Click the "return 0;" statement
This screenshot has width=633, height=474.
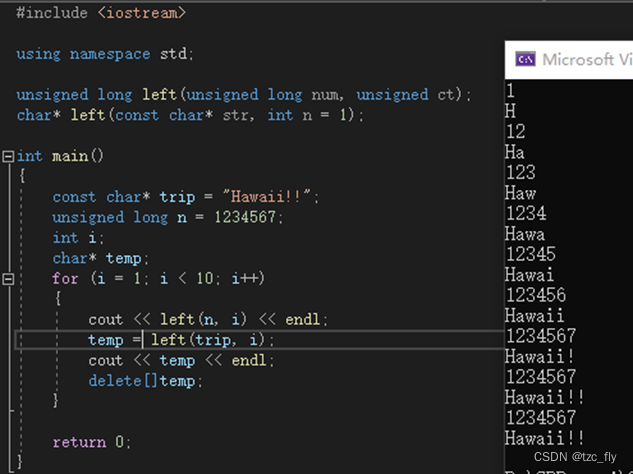coord(92,442)
